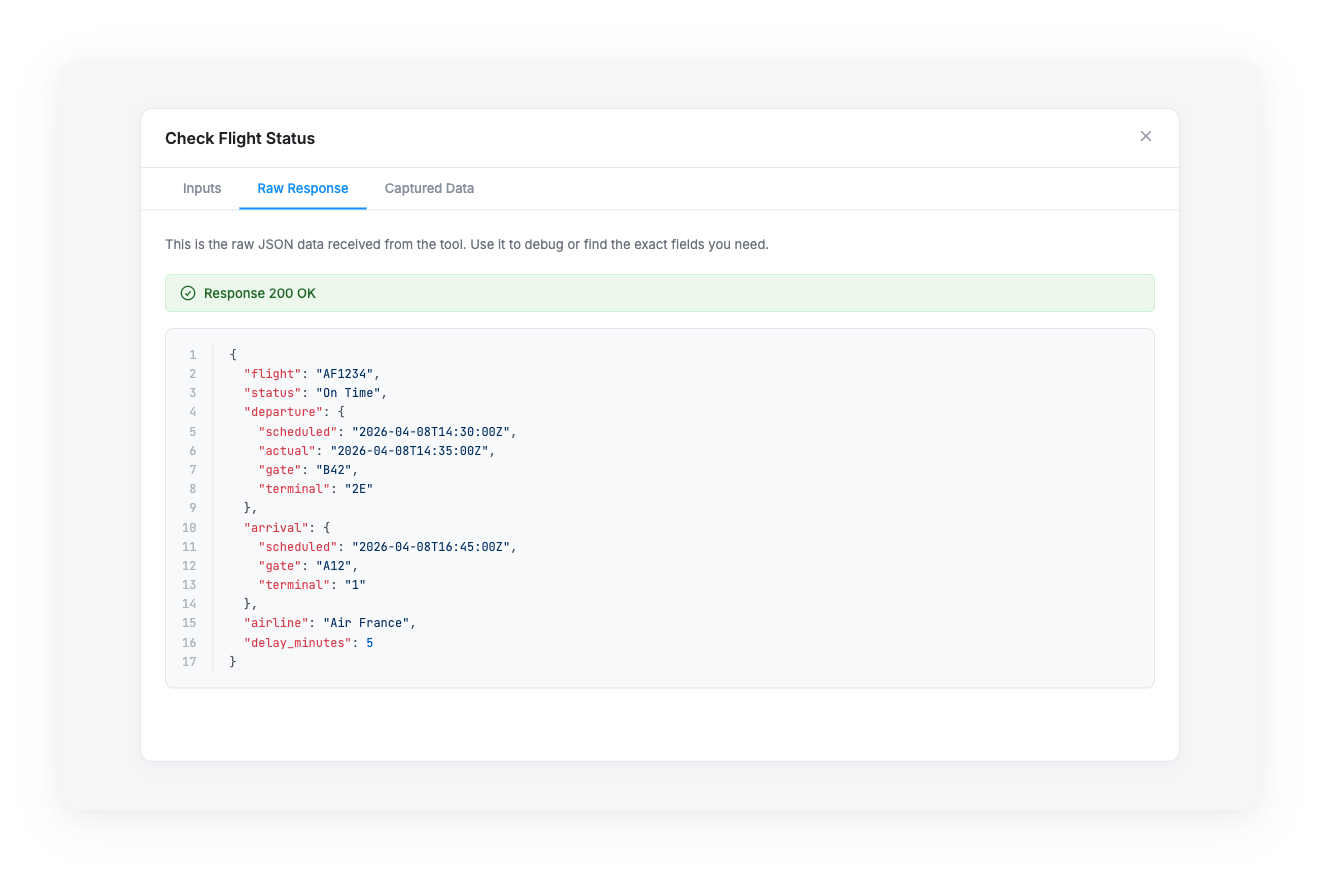This screenshot has height=870, width=1320.
Task: Switch to the Inputs tab
Action: 202,188
